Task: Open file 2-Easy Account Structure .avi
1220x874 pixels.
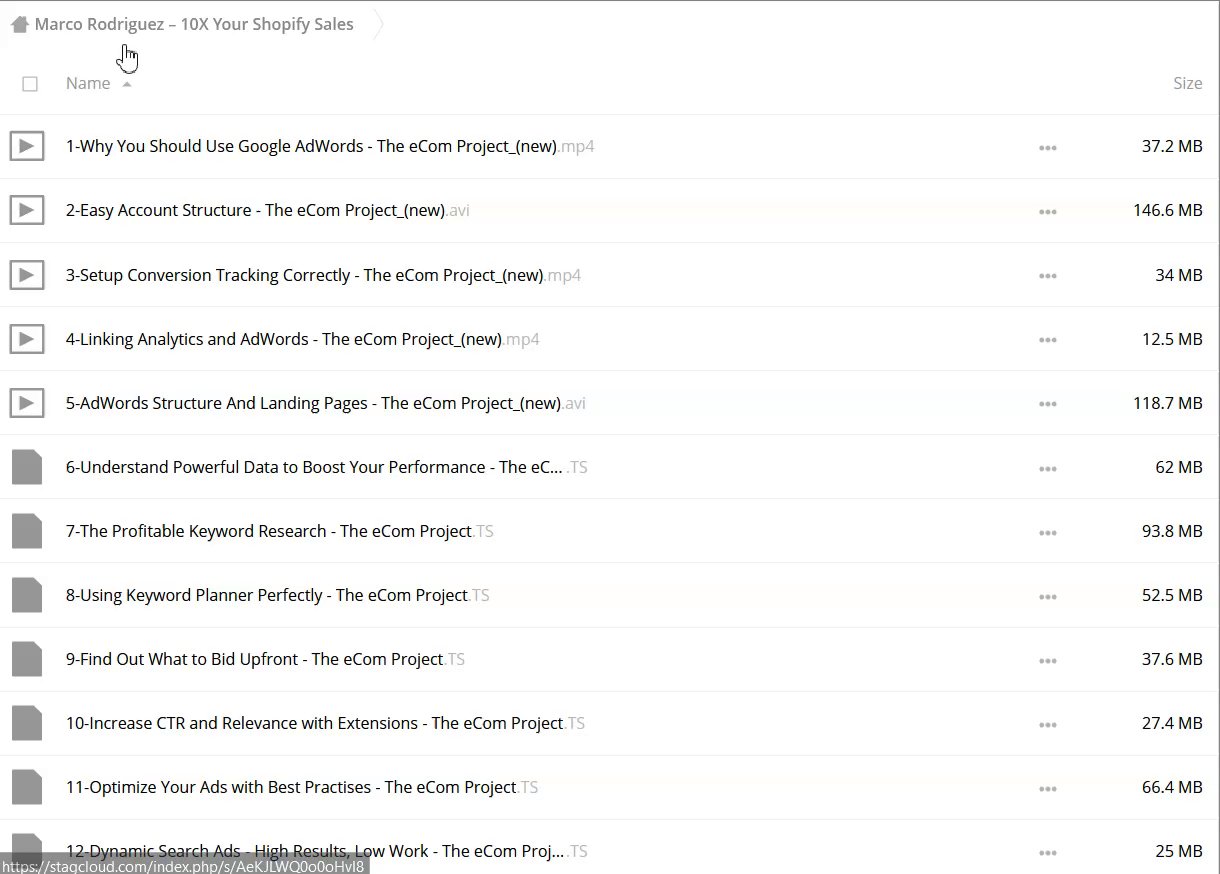Action: 268,210
